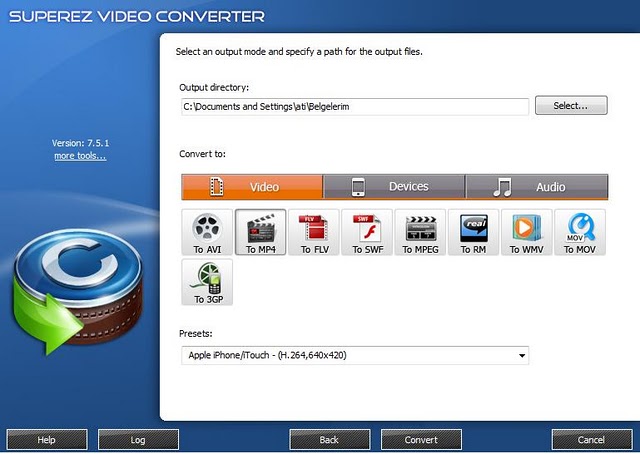Choose the To MOV QuickTime icon

point(580,232)
